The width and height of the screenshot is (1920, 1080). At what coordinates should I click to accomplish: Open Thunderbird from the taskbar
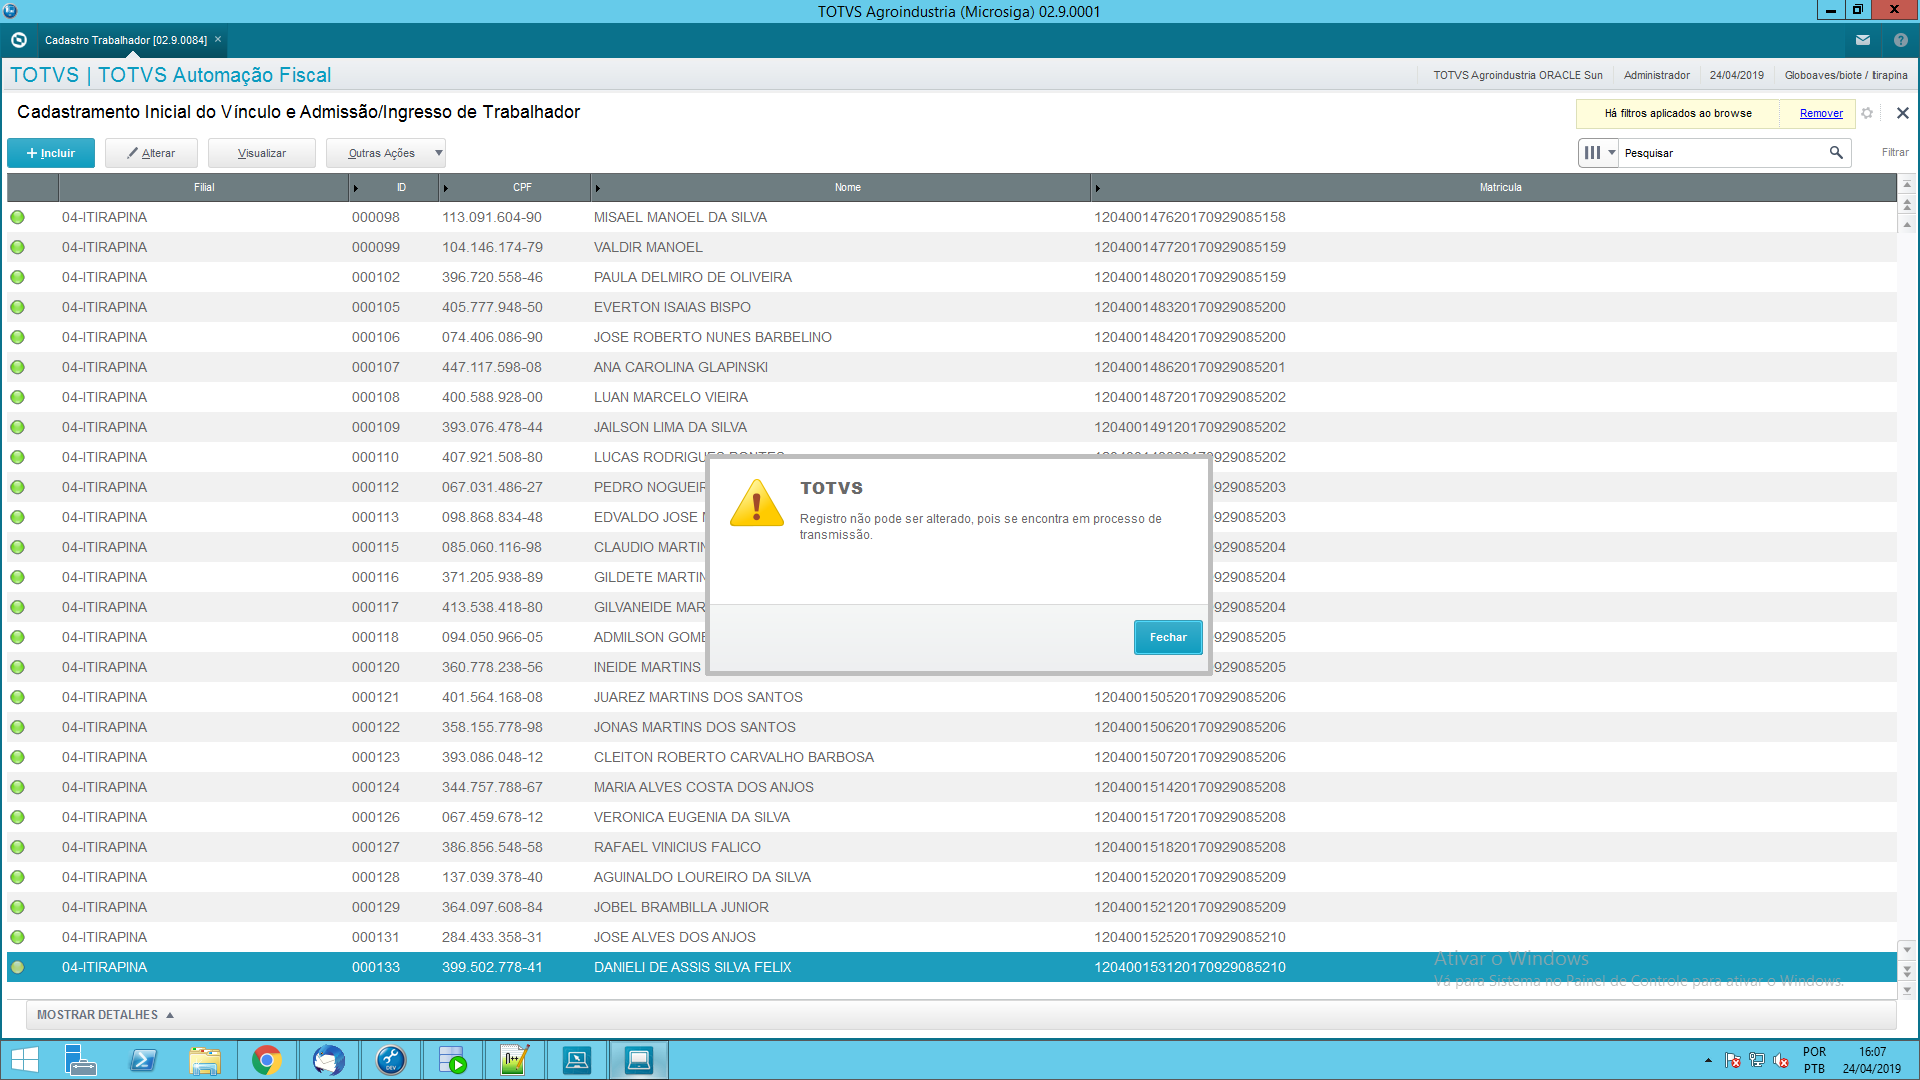tap(328, 1060)
